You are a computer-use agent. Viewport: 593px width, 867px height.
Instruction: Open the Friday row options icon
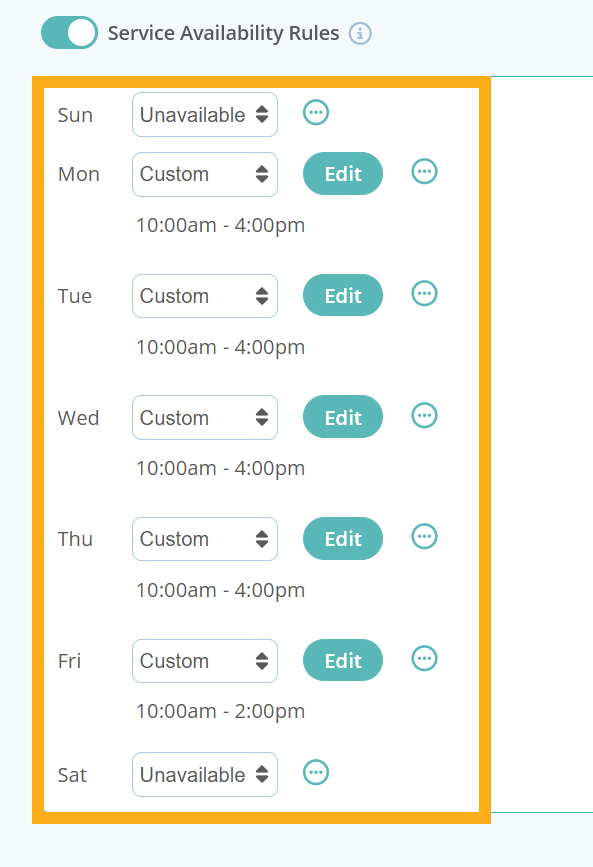pyautogui.click(x=424, y=658)
